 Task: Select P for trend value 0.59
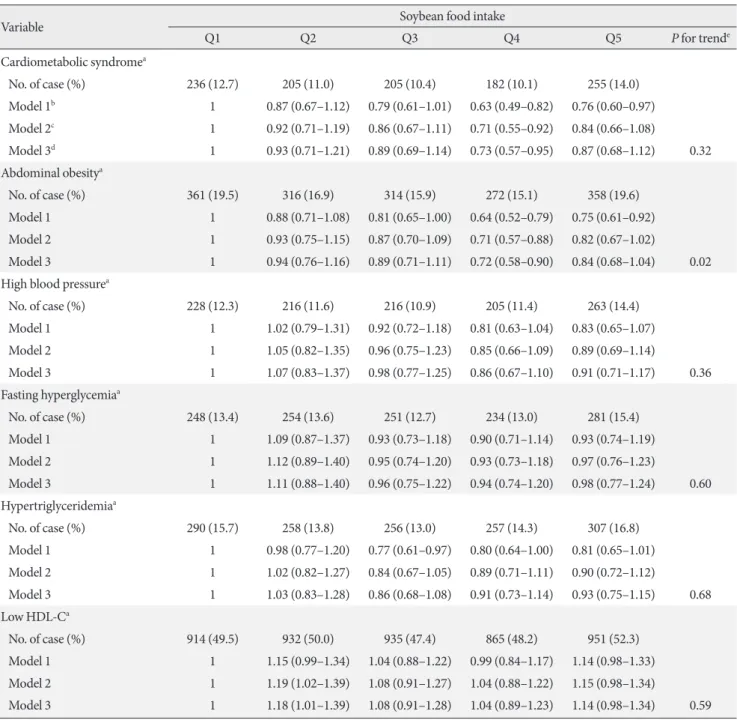(700, 705)
